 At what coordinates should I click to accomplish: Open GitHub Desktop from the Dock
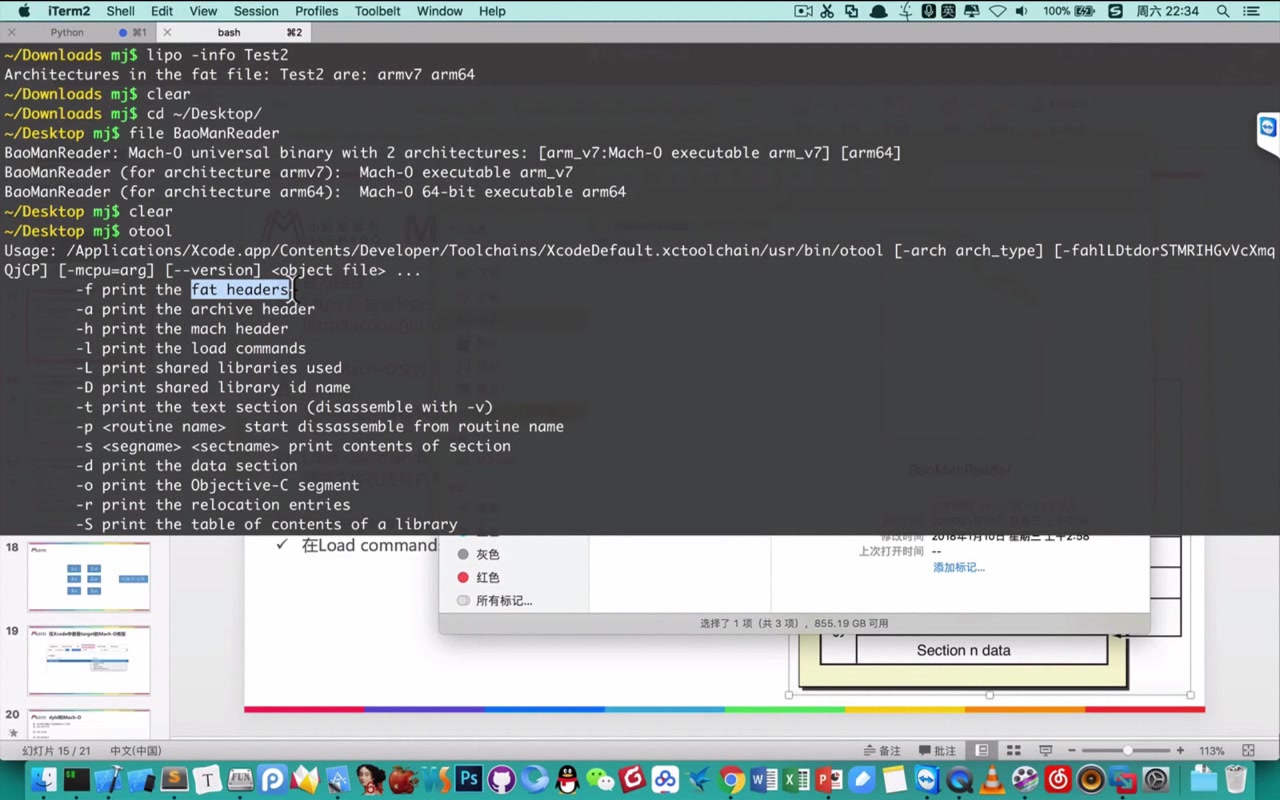[x=501, y=779]
